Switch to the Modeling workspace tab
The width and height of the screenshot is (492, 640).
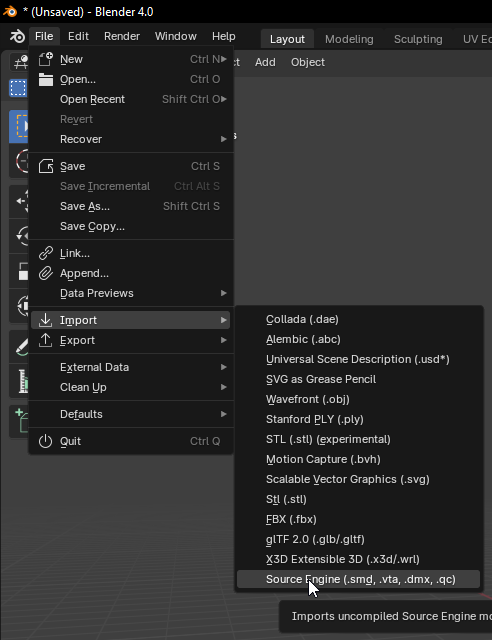pyautogui.click(x=349, y=39)
